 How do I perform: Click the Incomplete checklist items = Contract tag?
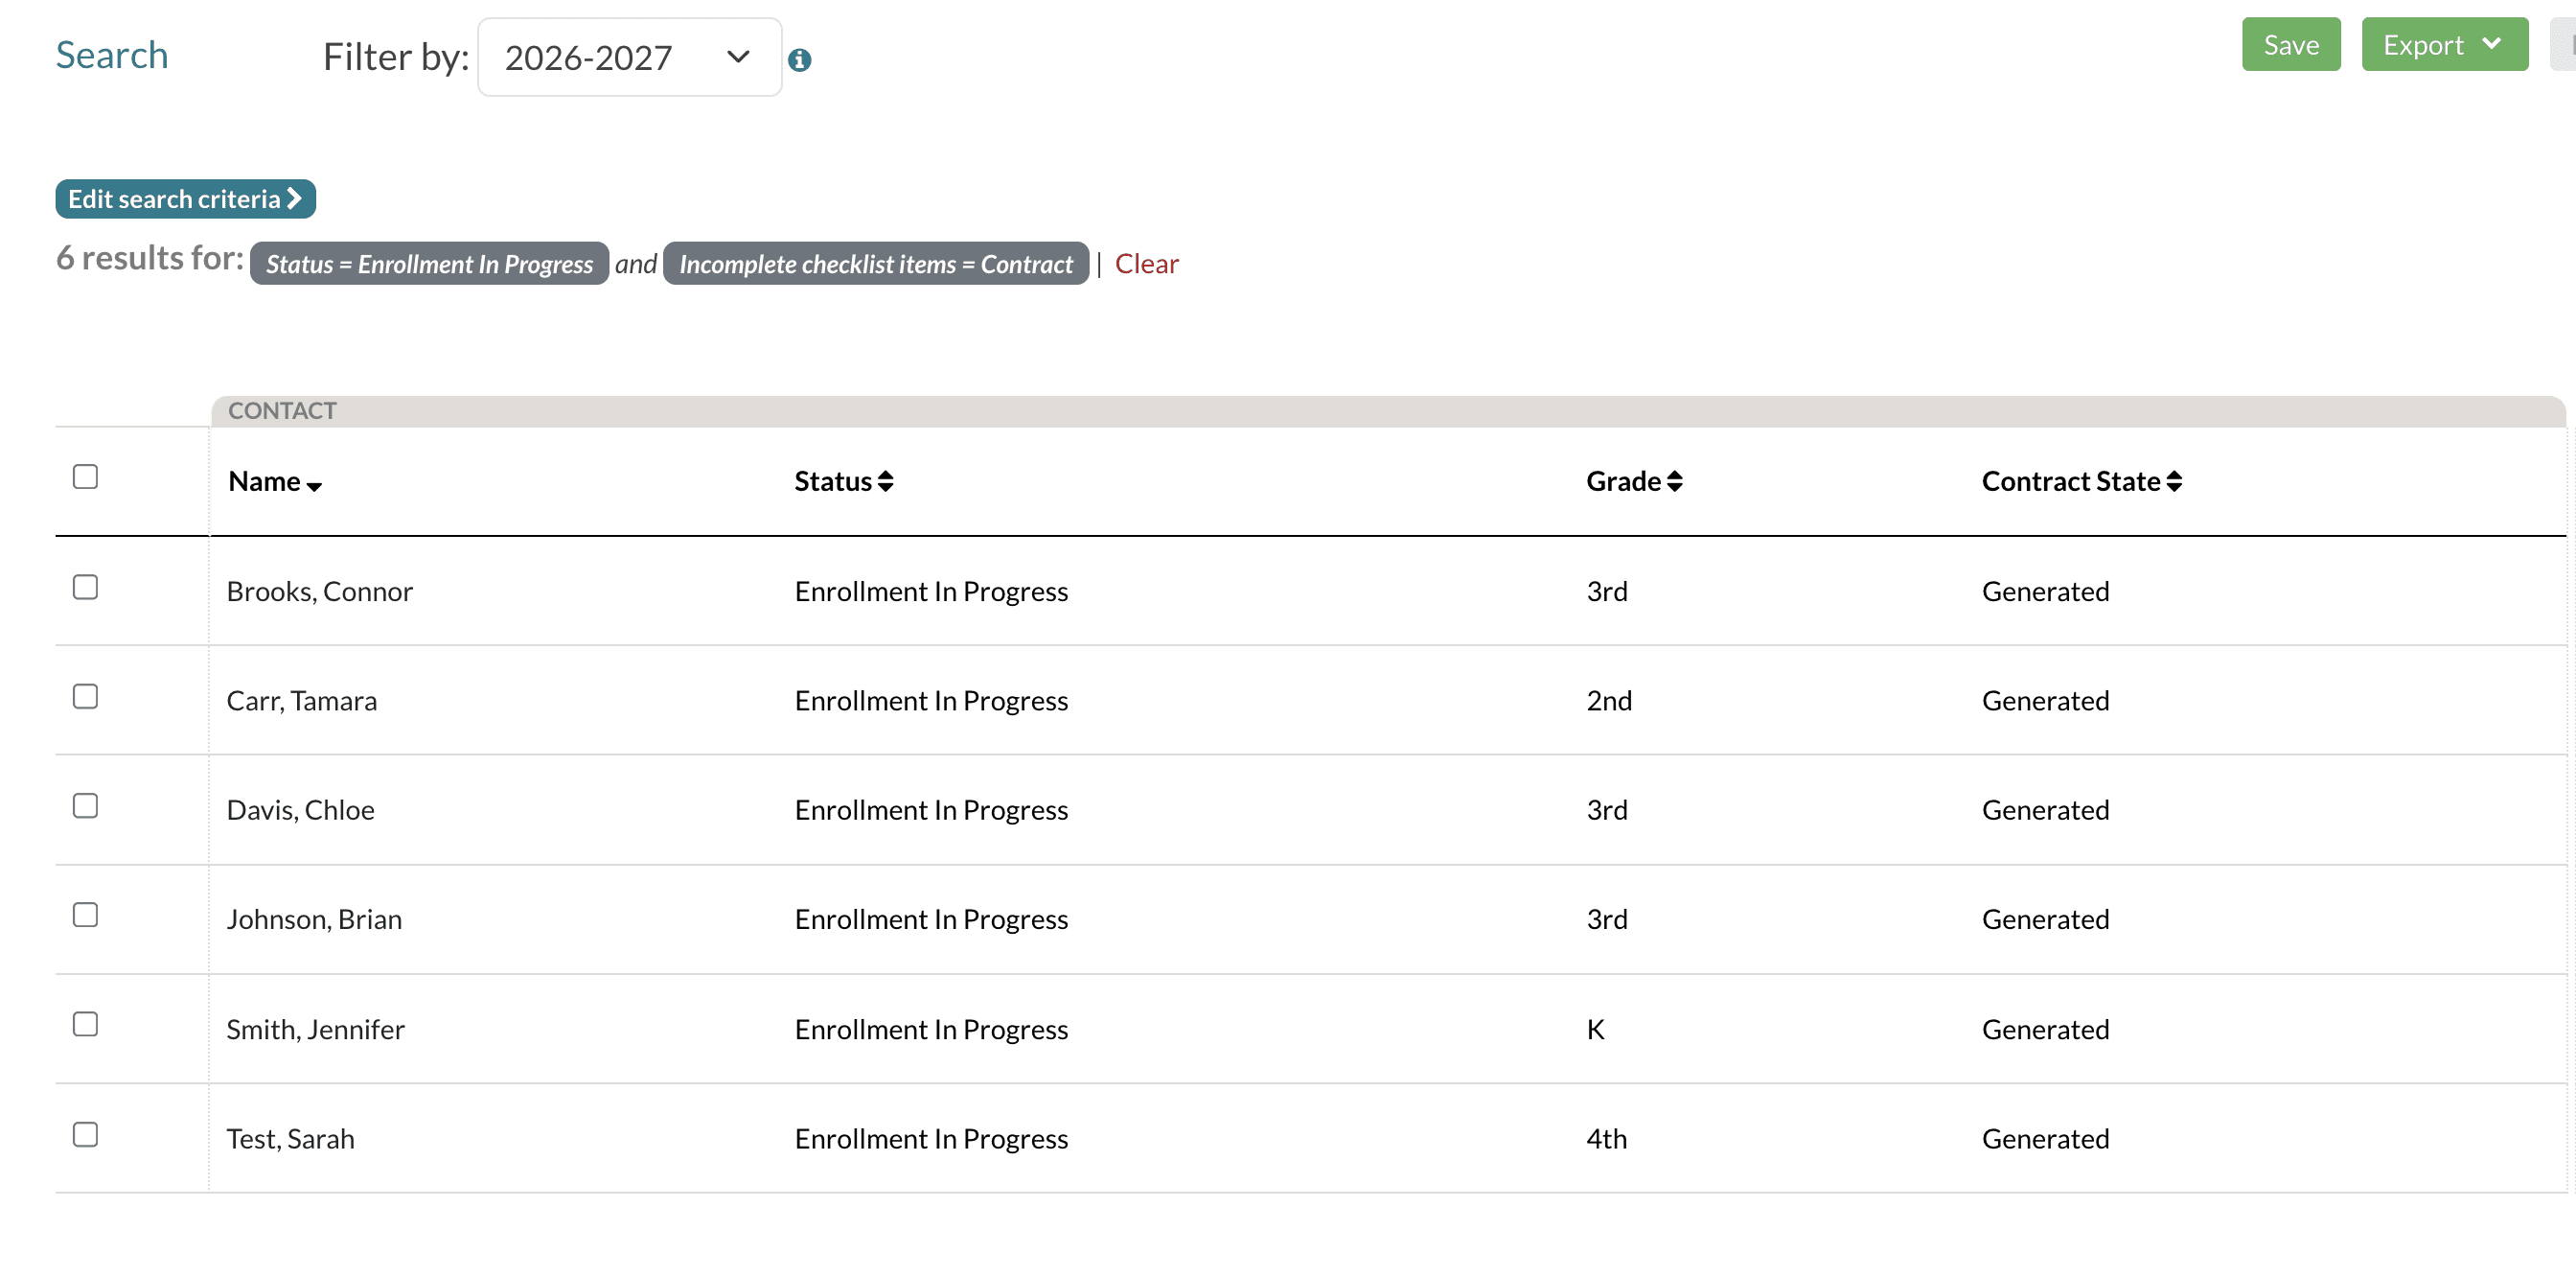(875, 264)
